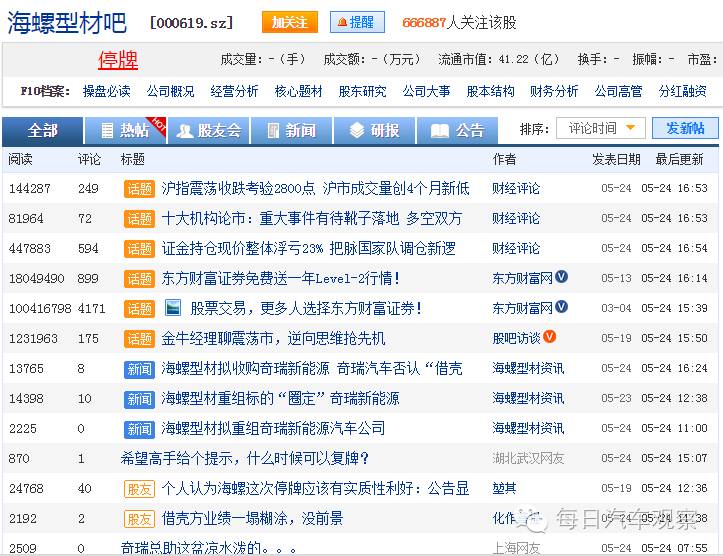Image resolution: width=723 pixels, height=556 pixels.
Task: Switch to the 全部 tab
Action: (42, 130)
